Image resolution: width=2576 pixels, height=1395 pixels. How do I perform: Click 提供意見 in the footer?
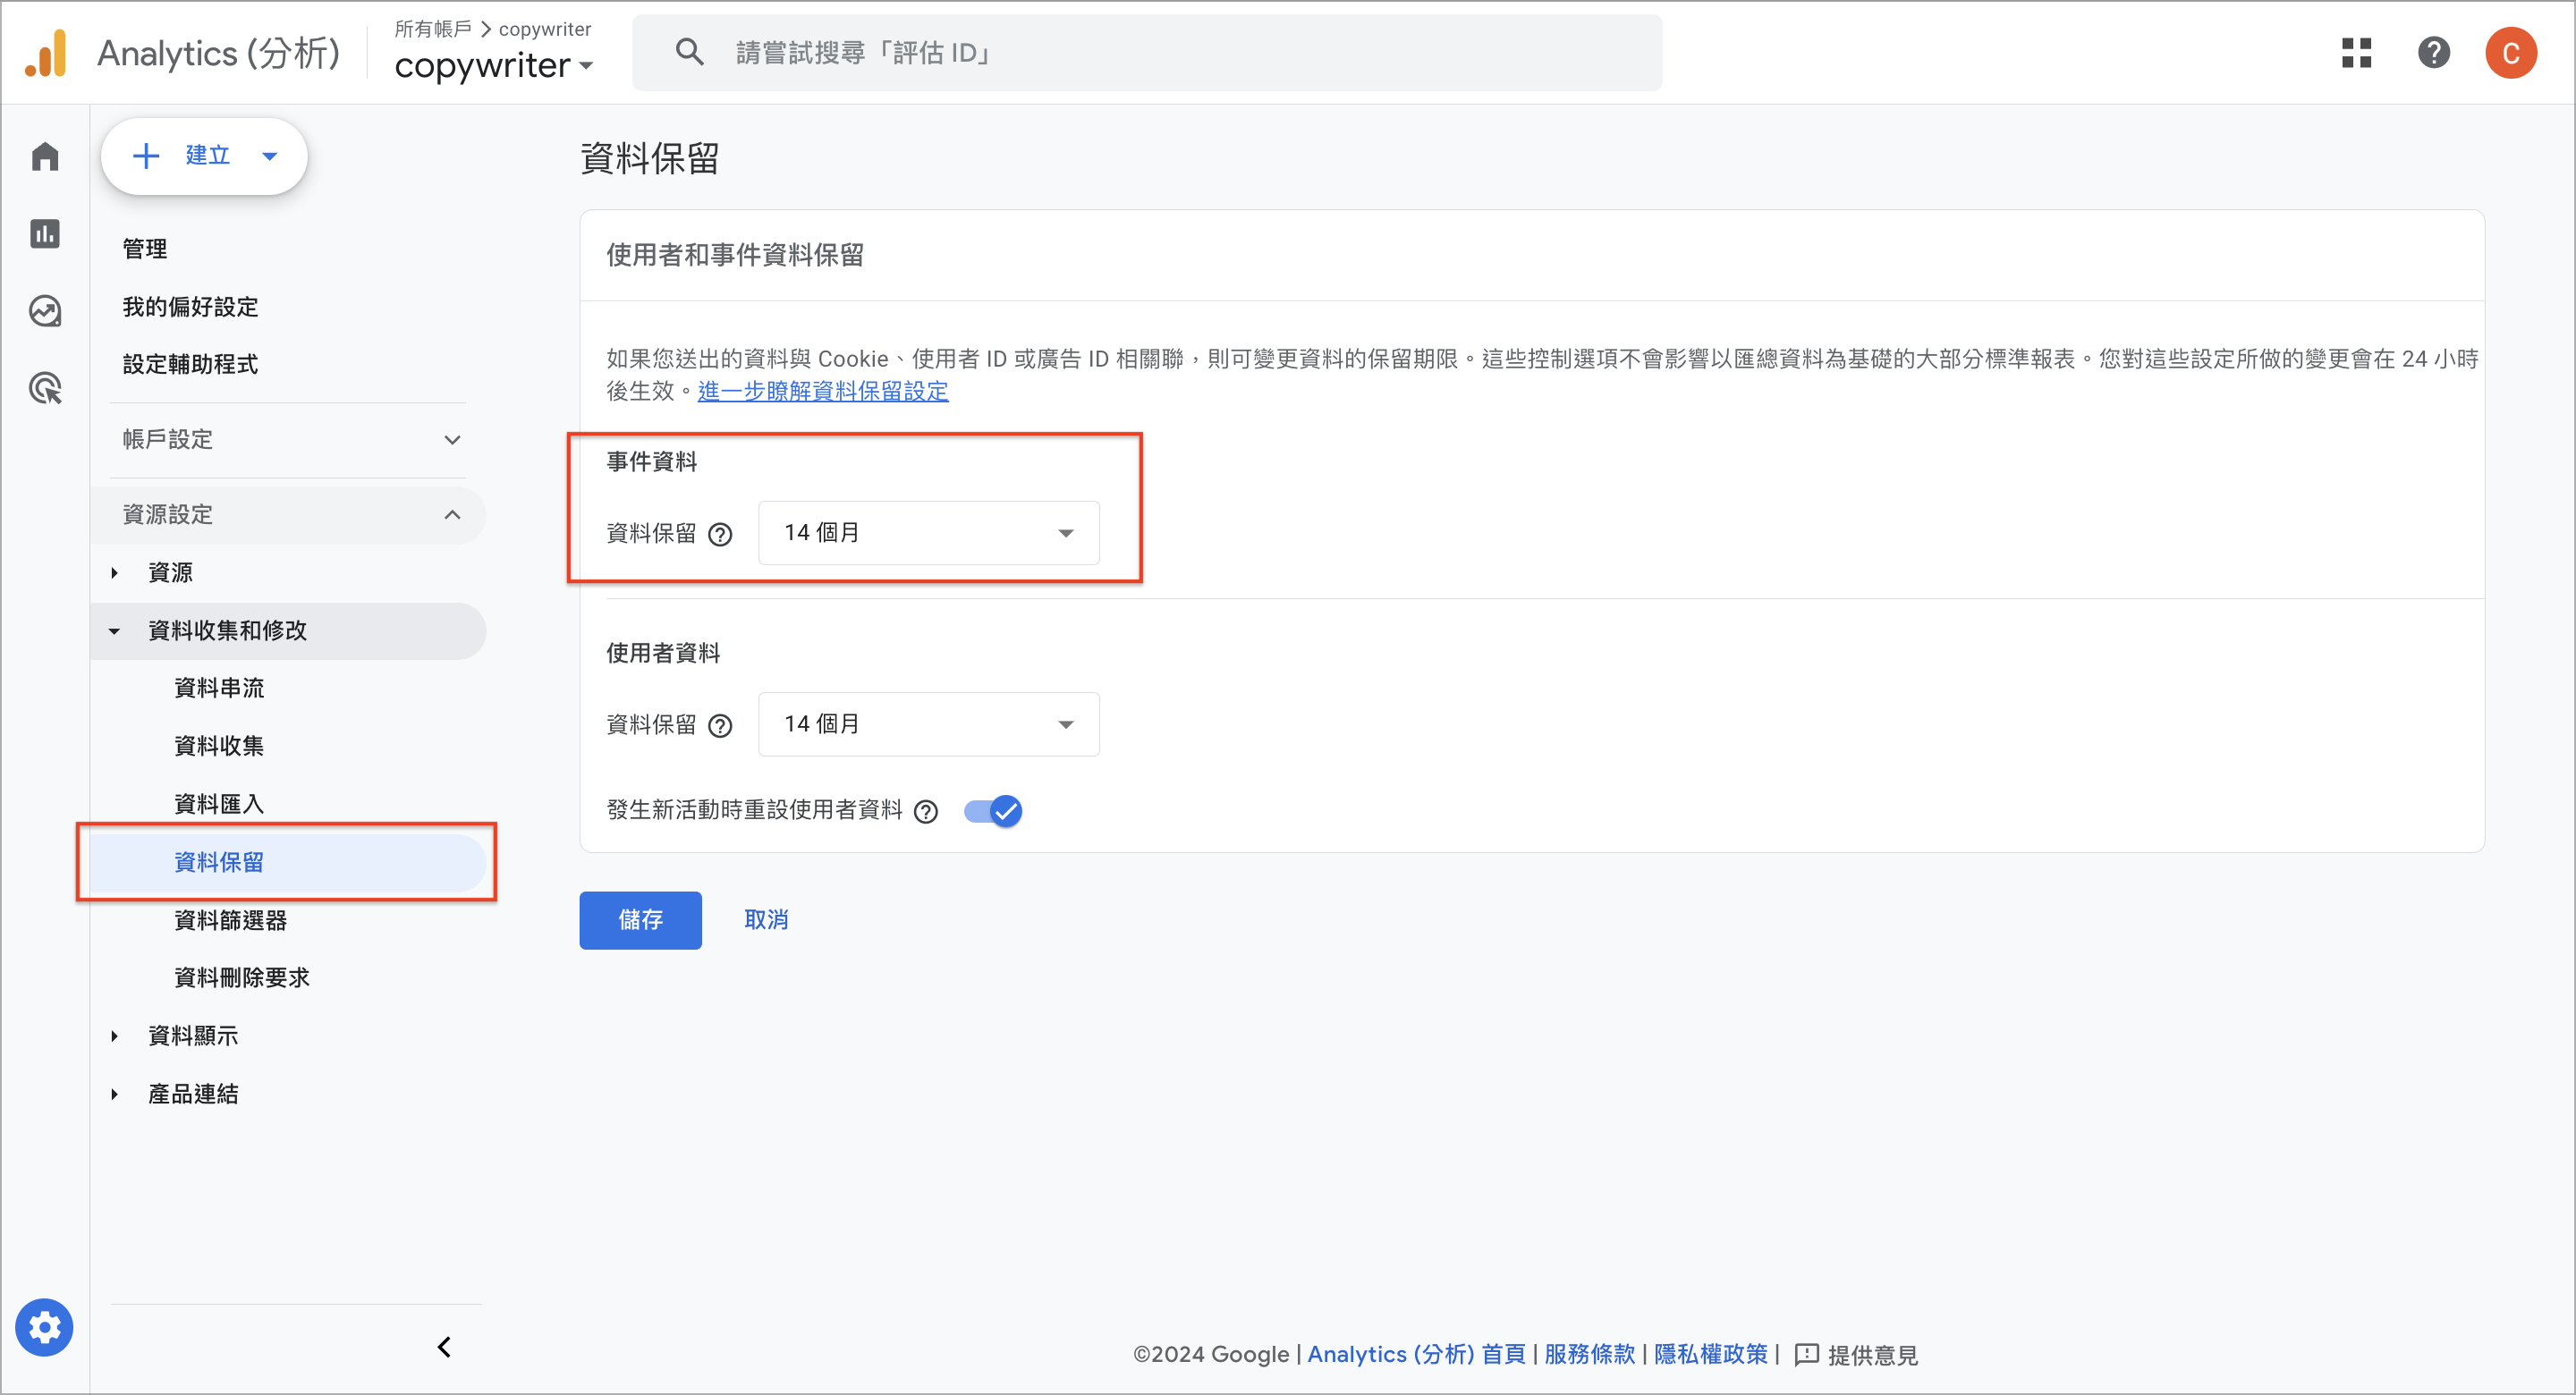click(1873, 1355)
